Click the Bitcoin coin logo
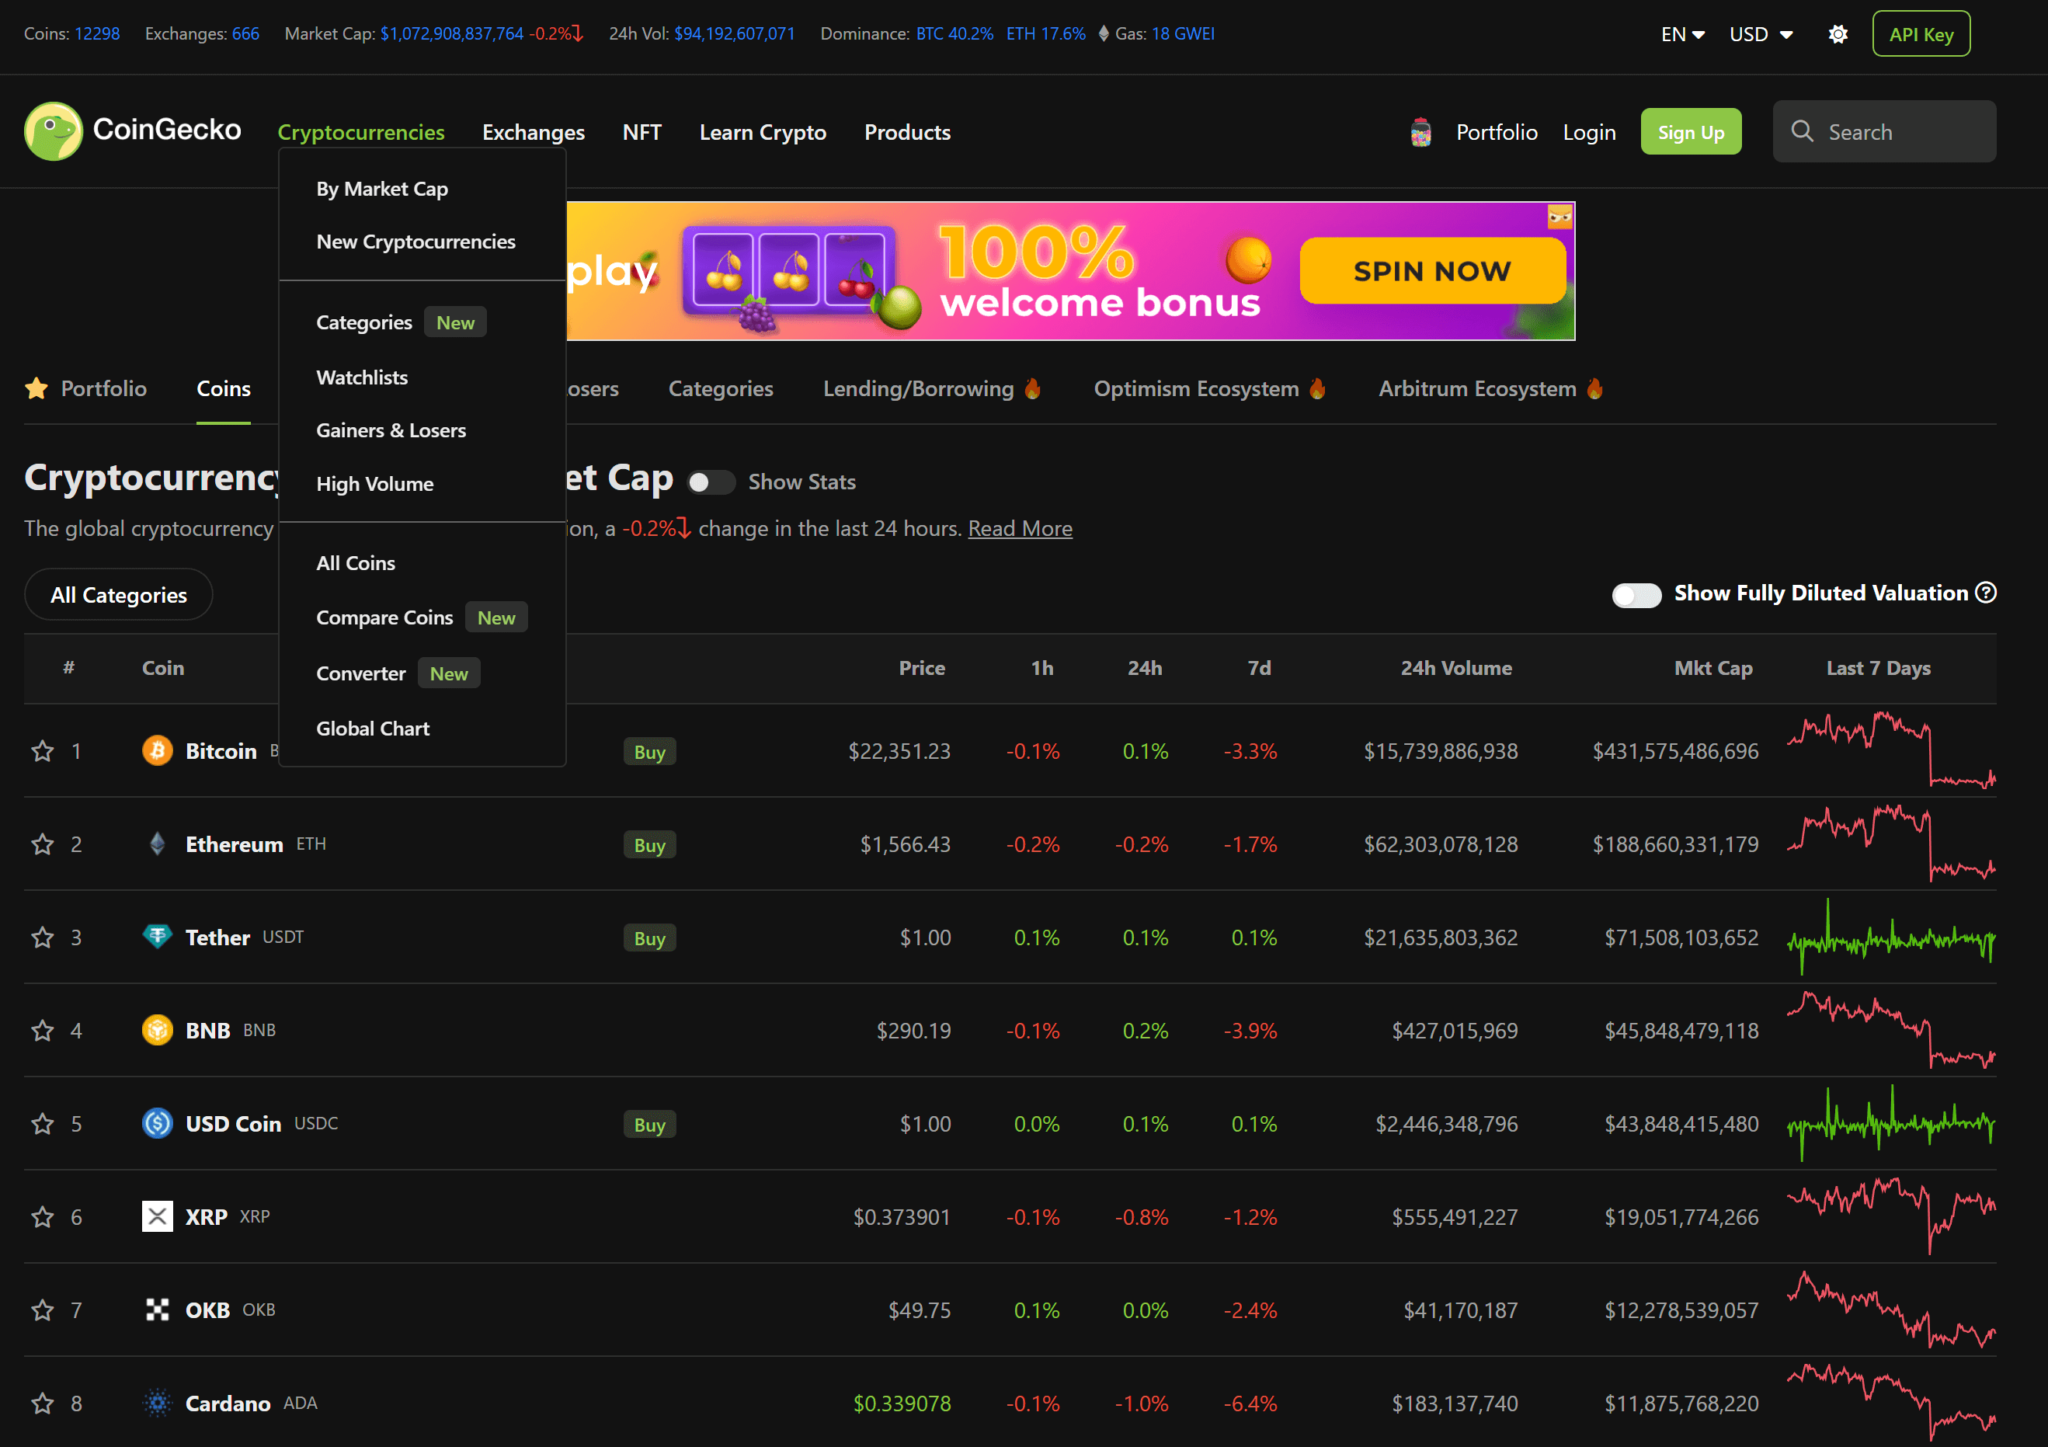2048x1447 pixels. click(x=157, y=750)
